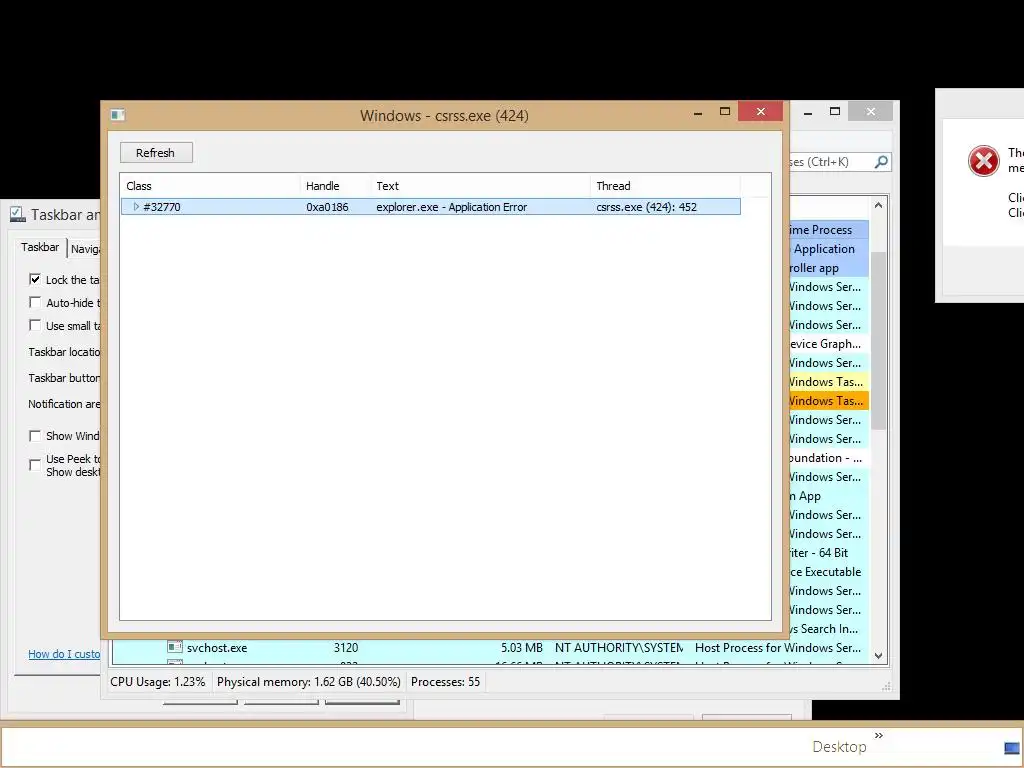Sort by the Text column header
1024x768 pixels.
(x=480, y=186)
